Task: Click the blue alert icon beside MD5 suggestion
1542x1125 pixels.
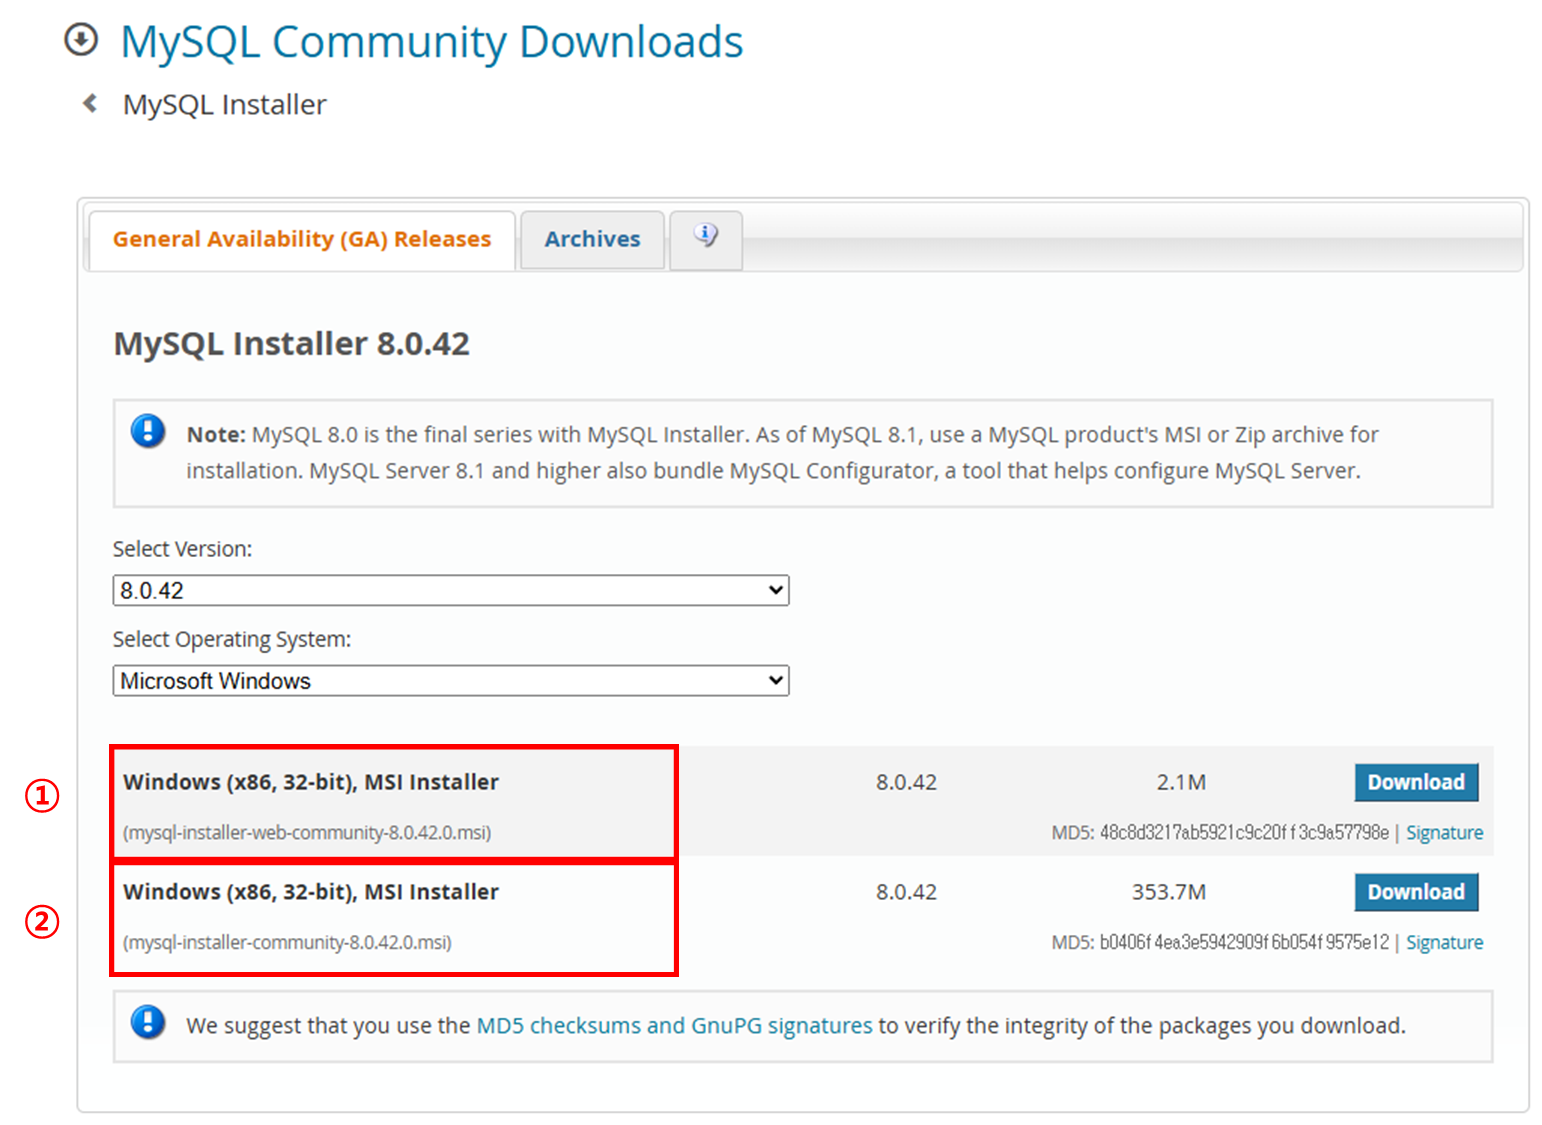Action: click(148, 1023)
